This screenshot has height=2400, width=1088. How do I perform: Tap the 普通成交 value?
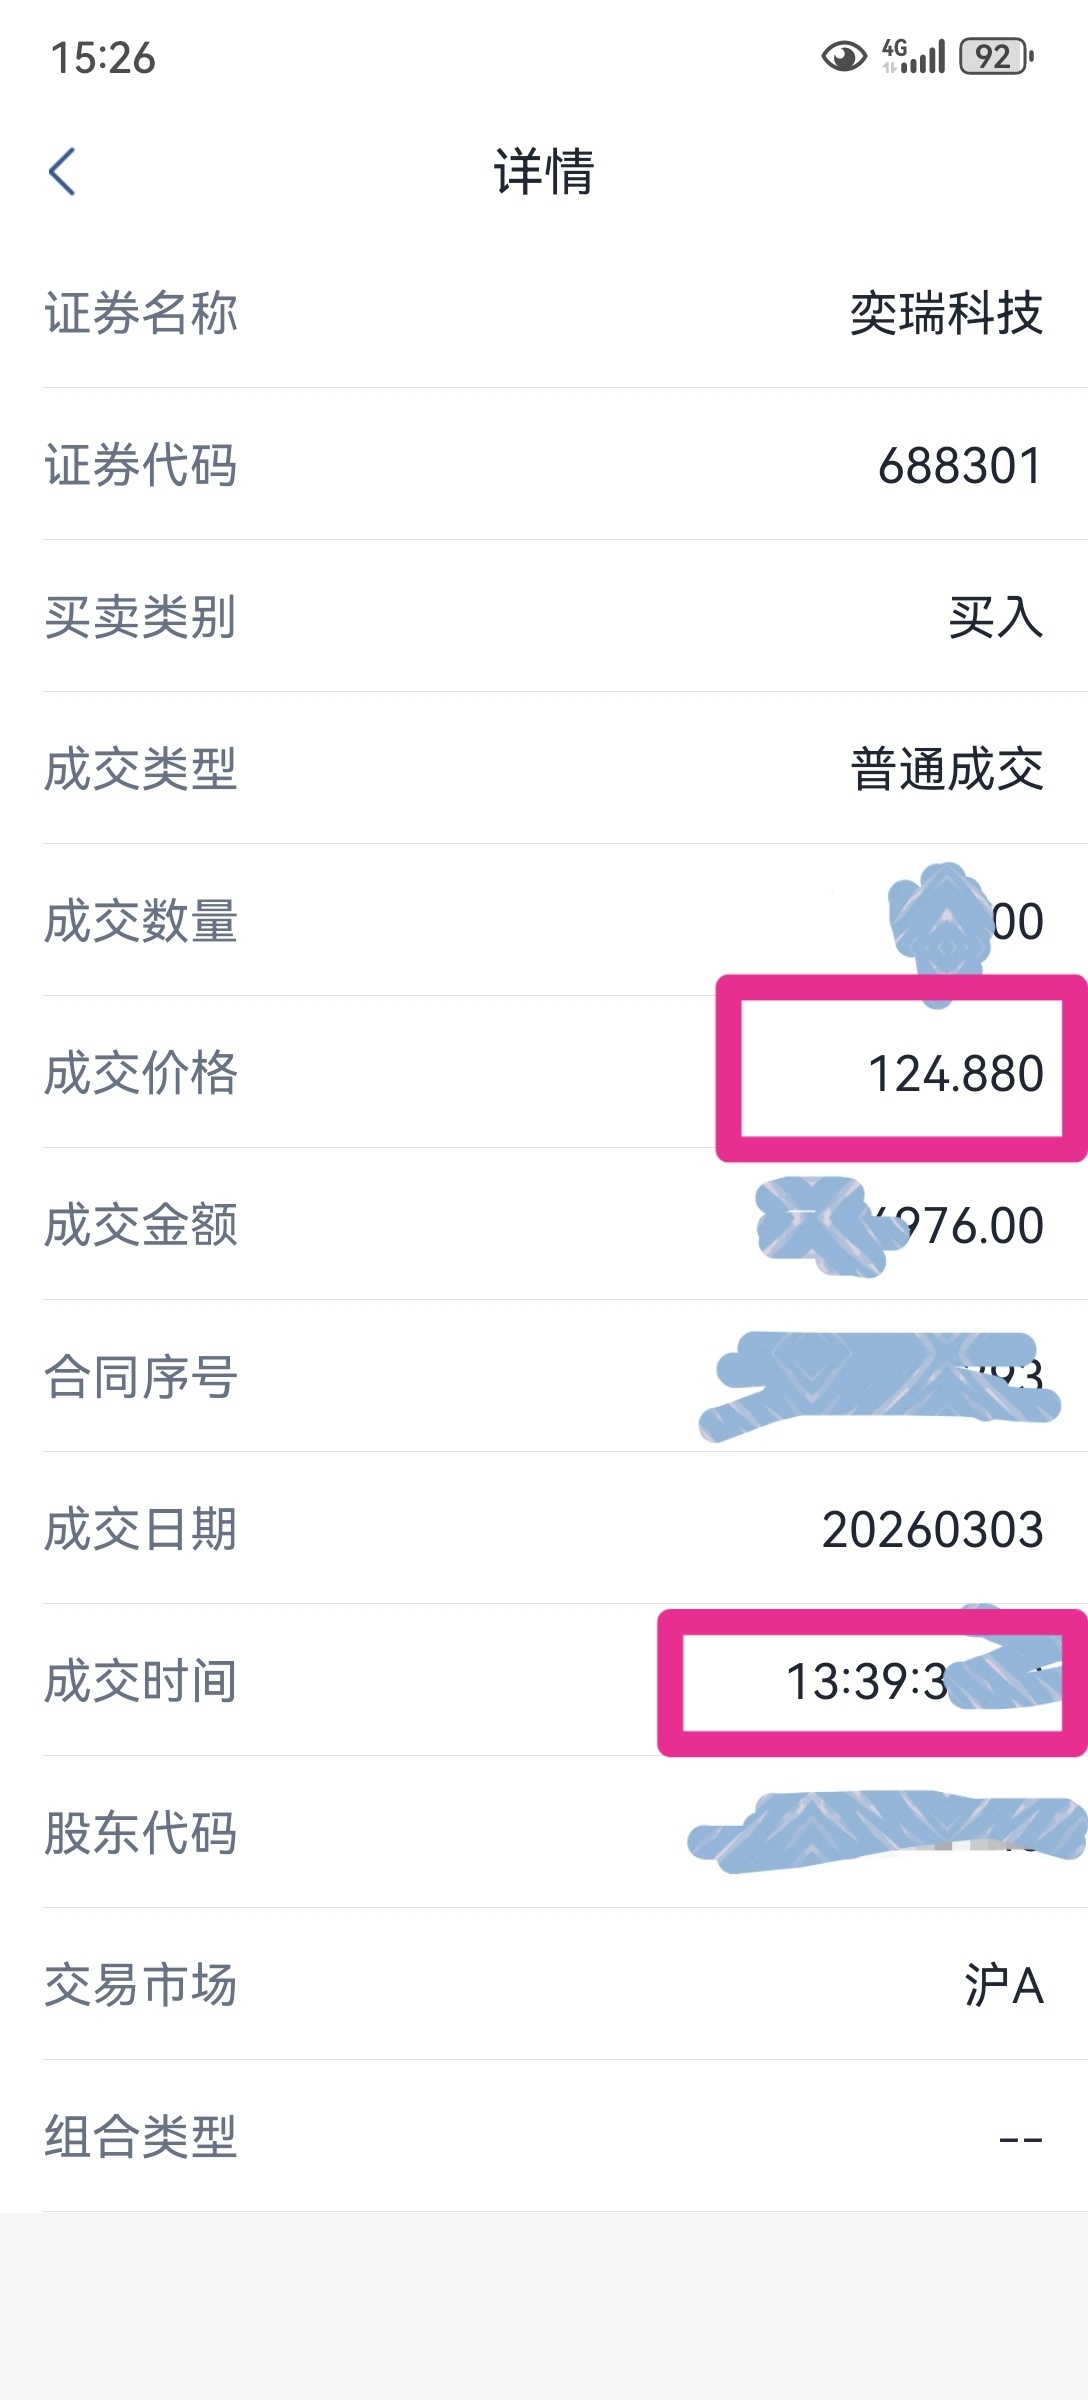[x=946, y=769]
